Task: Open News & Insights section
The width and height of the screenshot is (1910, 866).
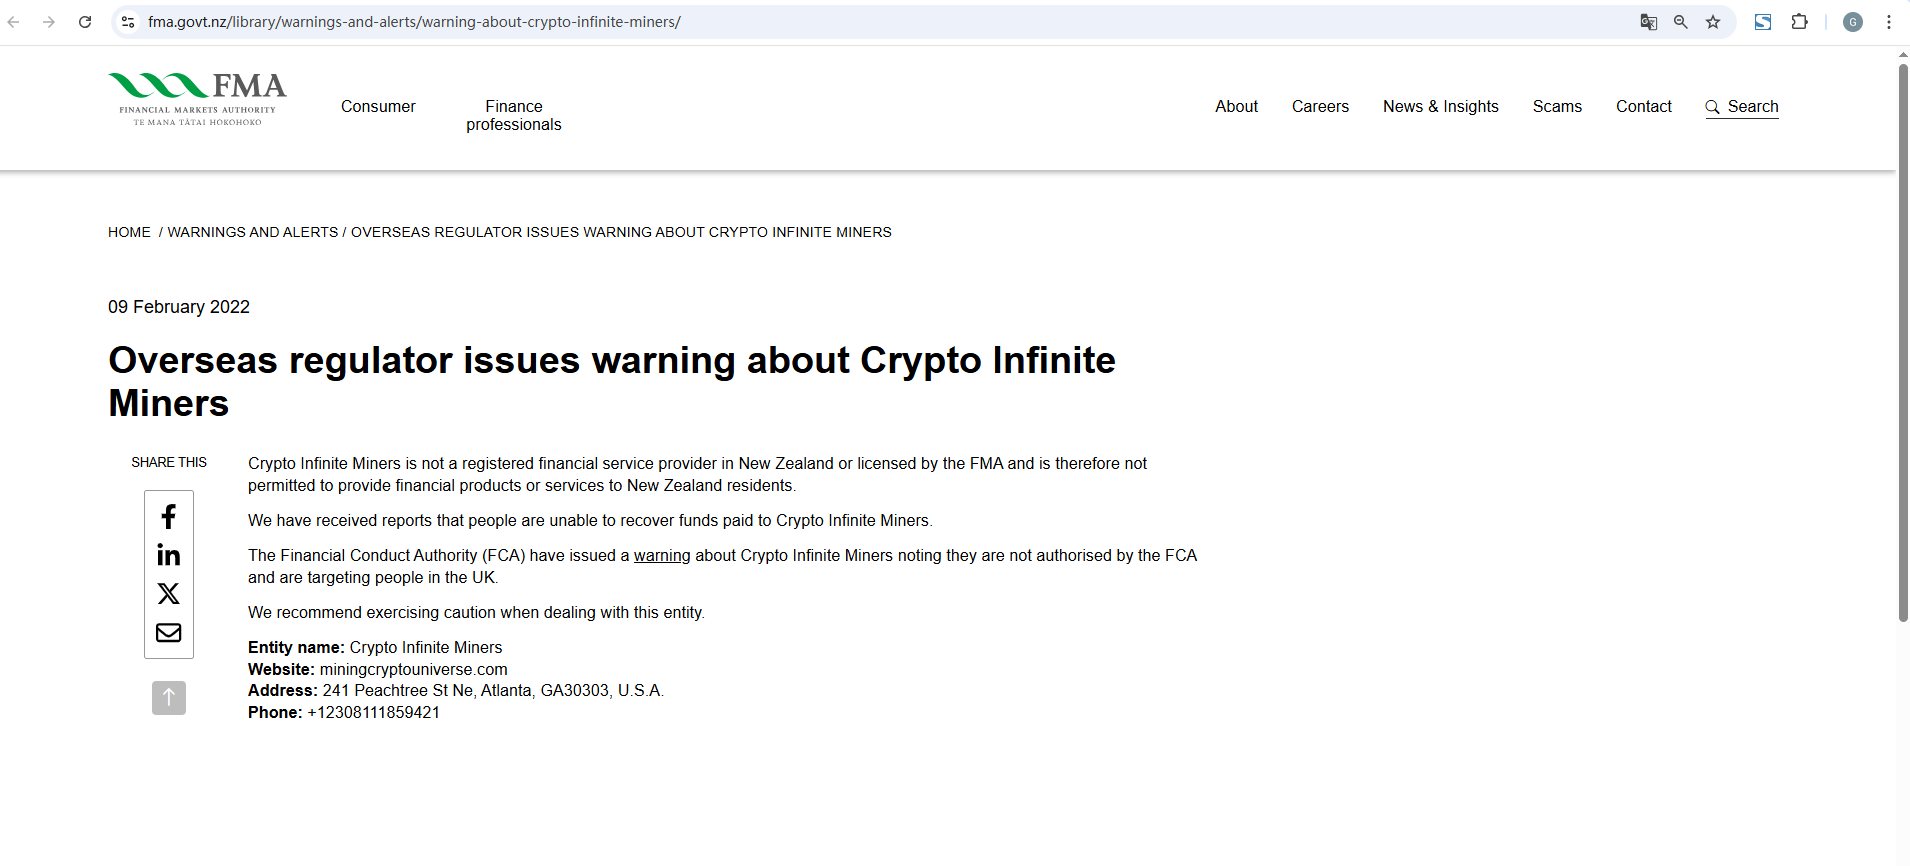Action: pyautogui.click(x=1440, y=107)
